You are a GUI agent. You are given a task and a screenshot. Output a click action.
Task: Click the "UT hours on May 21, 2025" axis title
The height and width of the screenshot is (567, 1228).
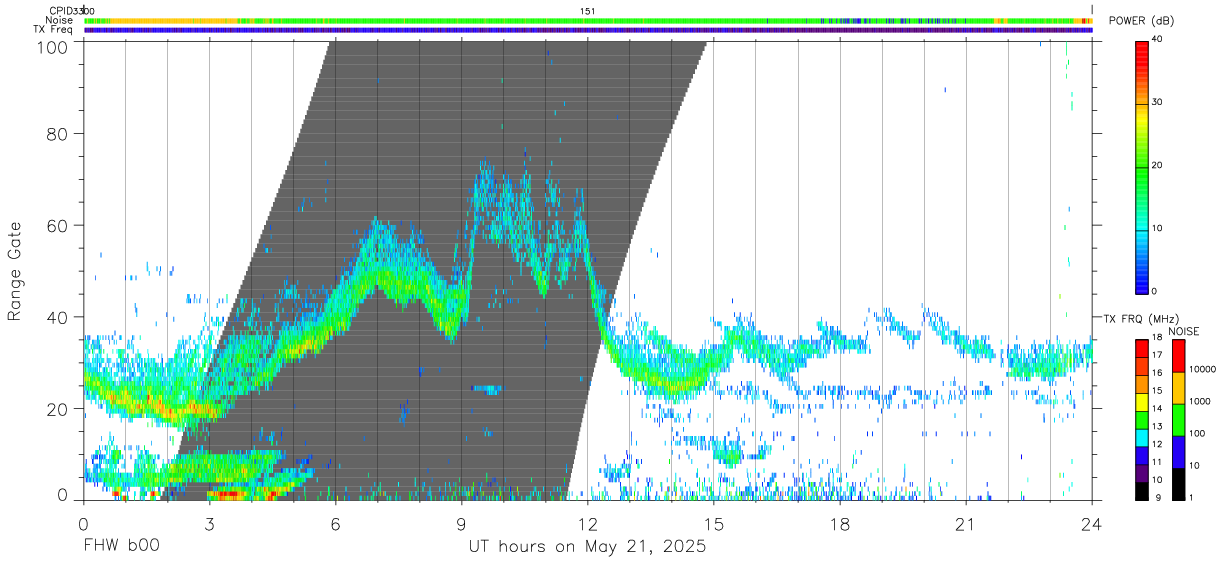tap(587, 547)
